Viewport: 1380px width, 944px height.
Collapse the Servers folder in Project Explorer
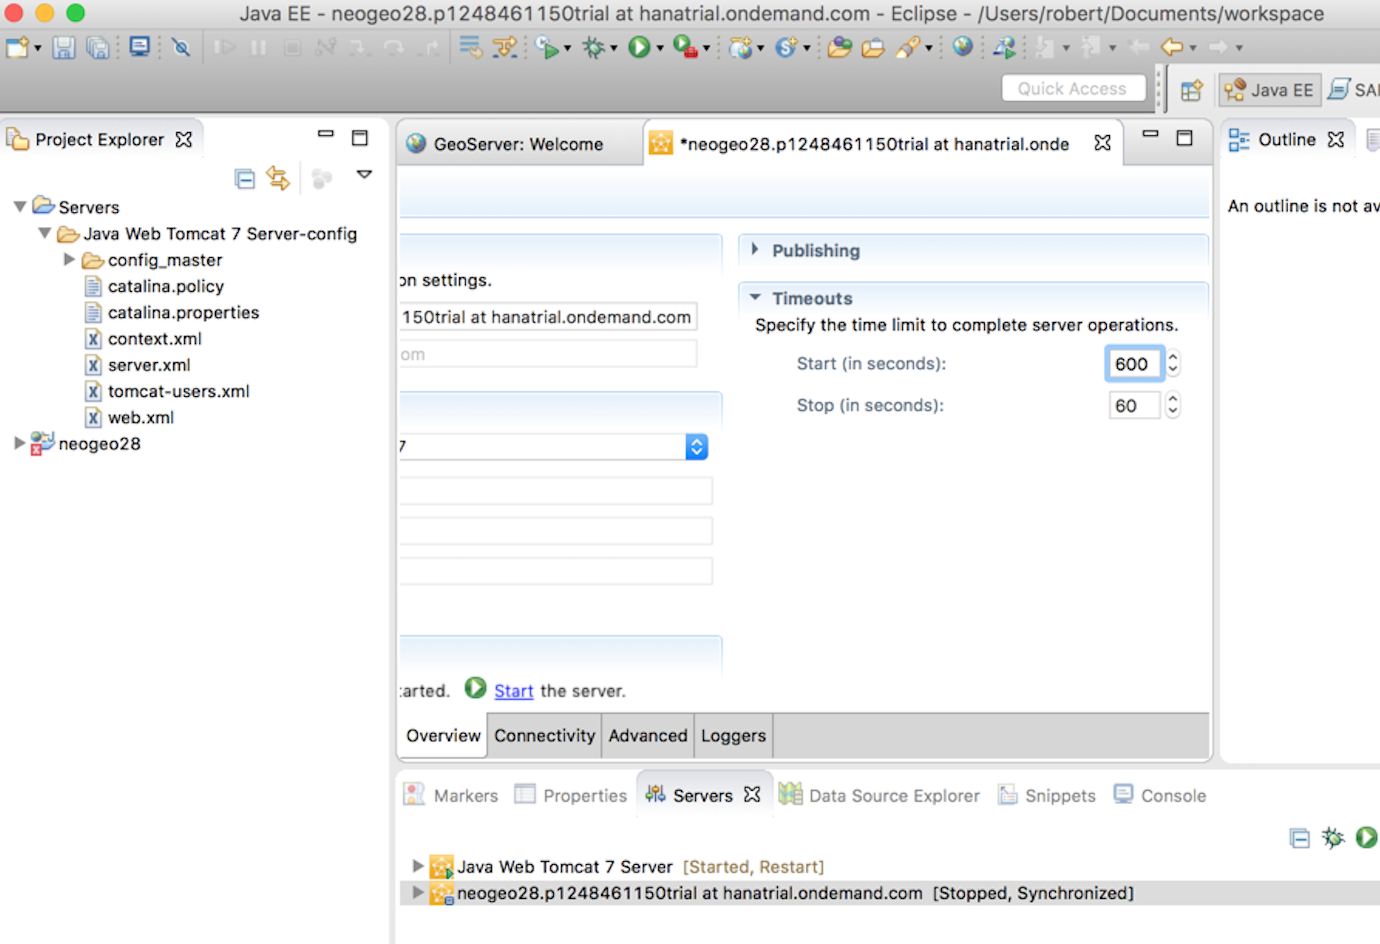[20, 207]
